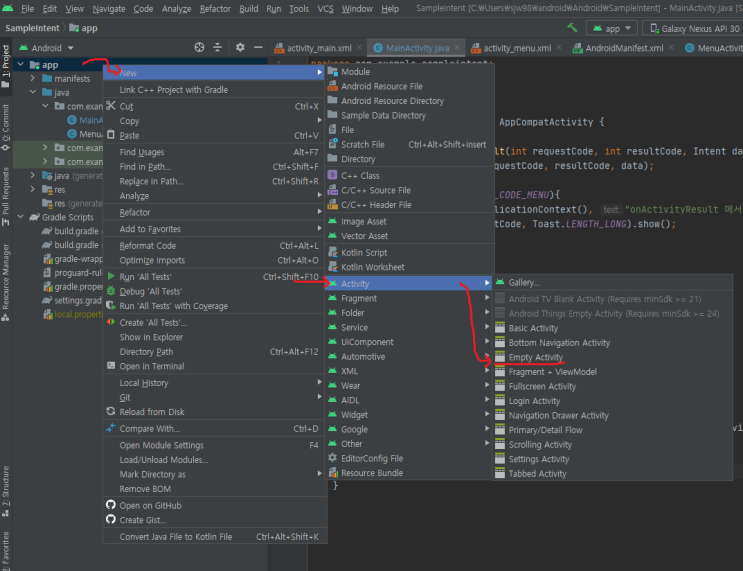
Task: Select EditorConfig File entry
Action: (x=409, y=458)
